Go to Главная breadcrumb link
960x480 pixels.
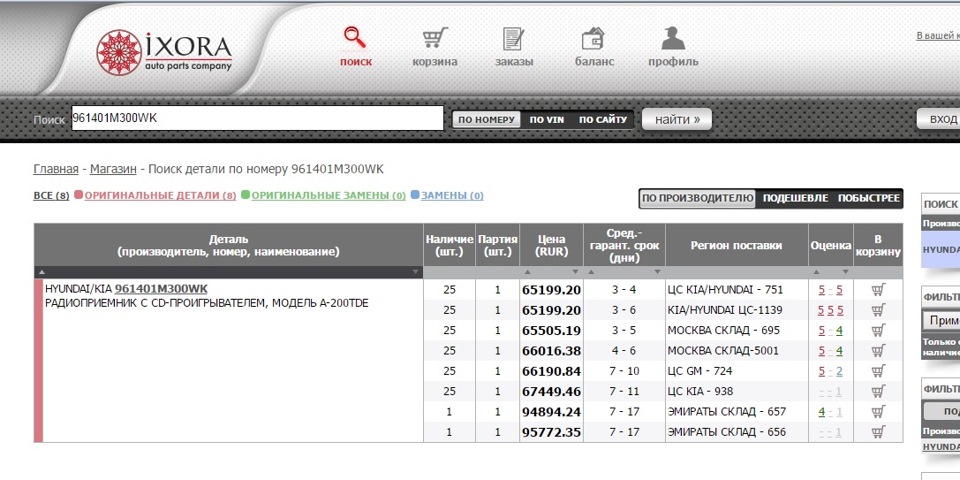click(x=56, y=169)
